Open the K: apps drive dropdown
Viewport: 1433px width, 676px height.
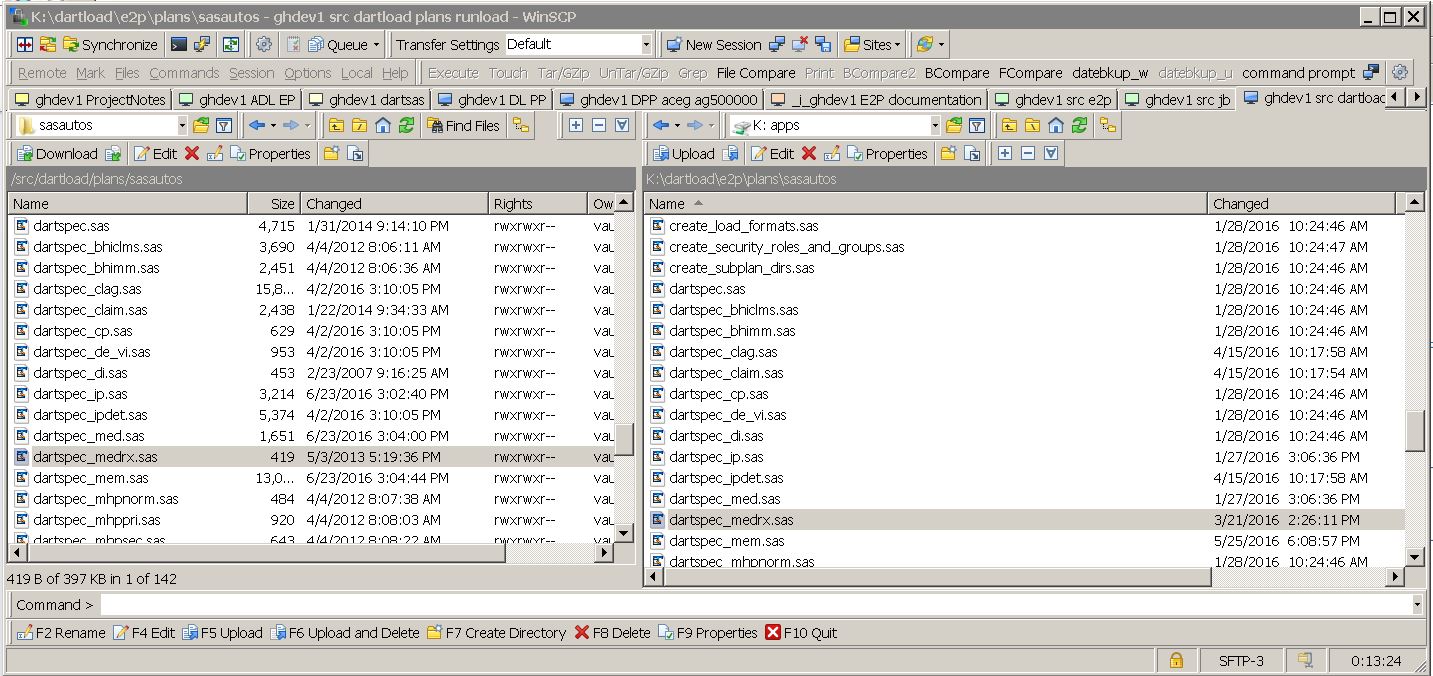[x=934, y=126]
